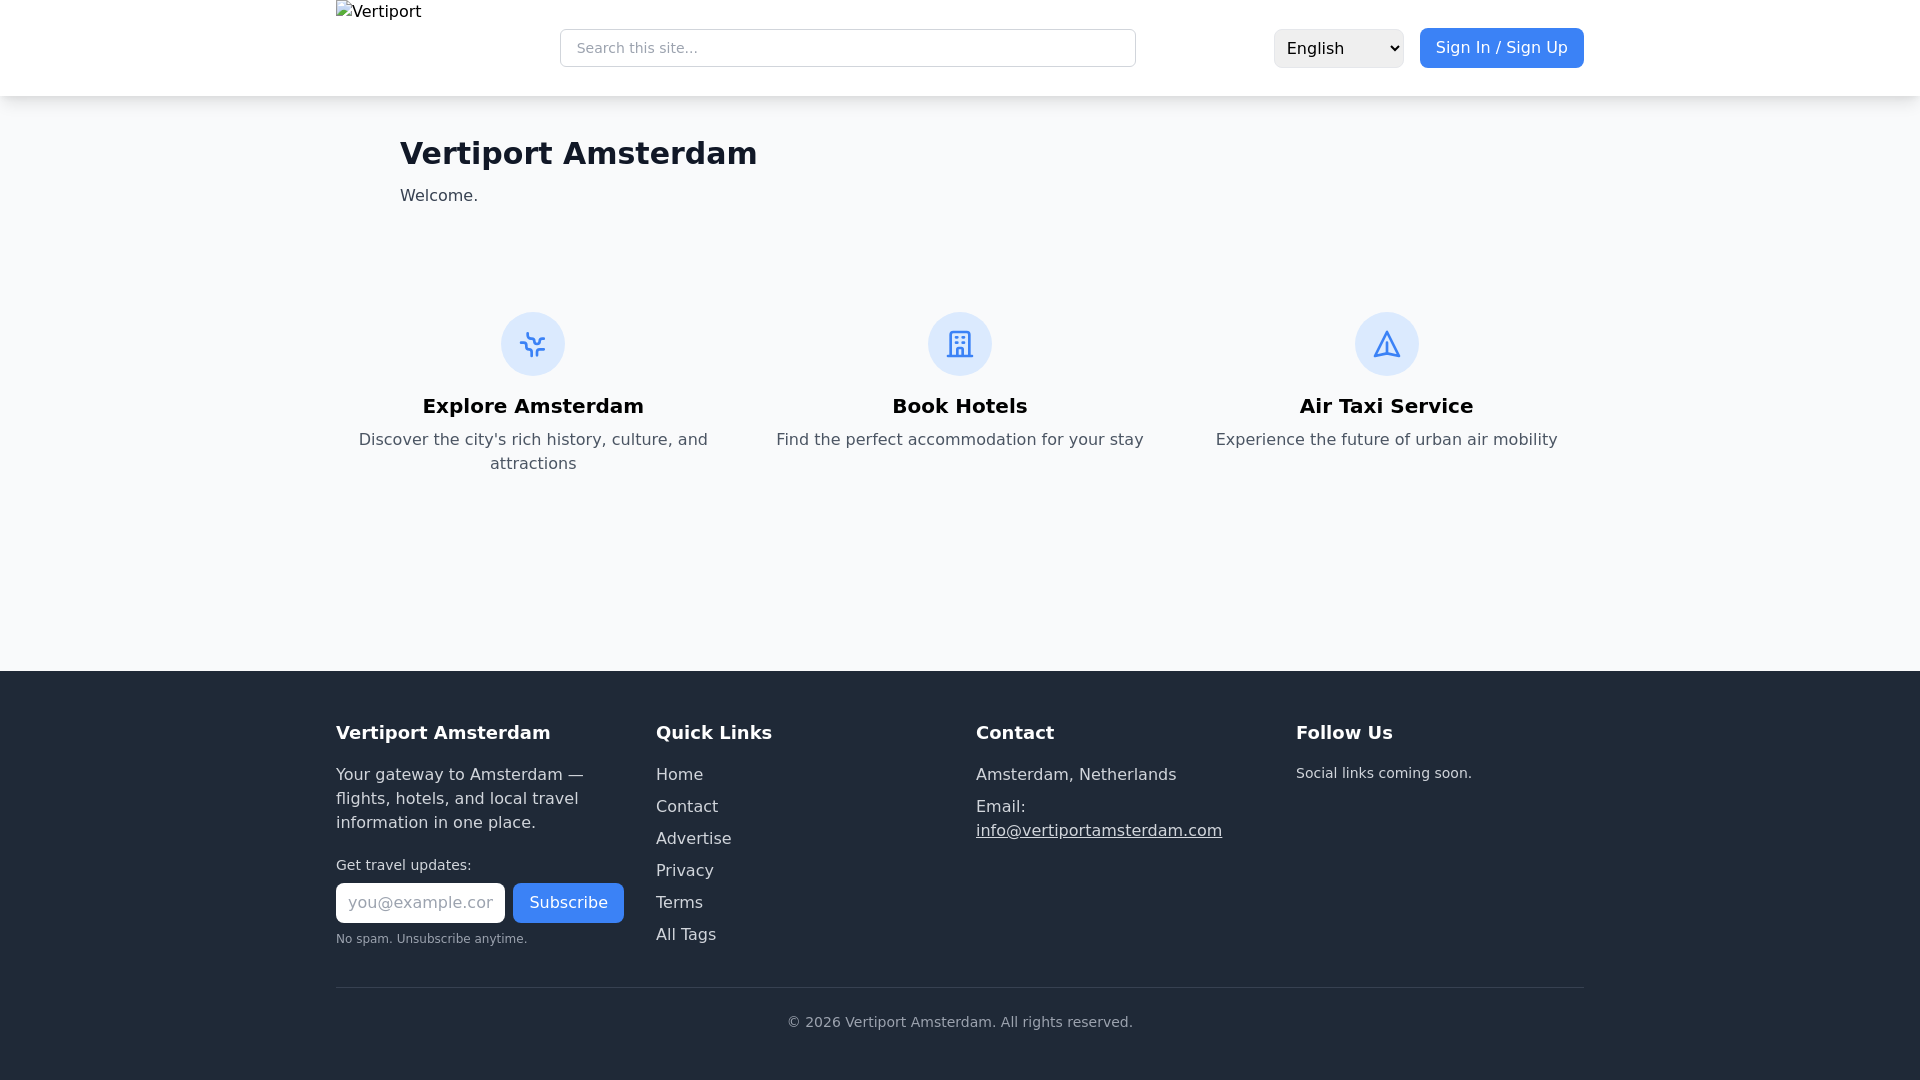Click the Quick Links footer heading
The image size is (1920, 1080).
tap(714, 733)
